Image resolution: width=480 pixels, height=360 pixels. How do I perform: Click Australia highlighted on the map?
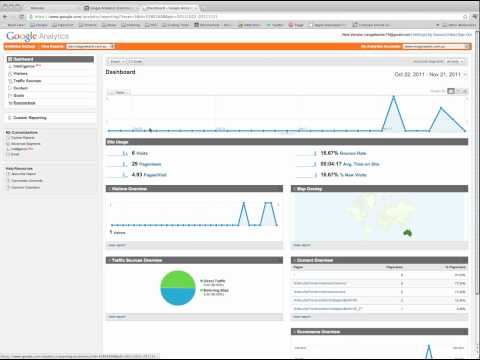[407, 233]
